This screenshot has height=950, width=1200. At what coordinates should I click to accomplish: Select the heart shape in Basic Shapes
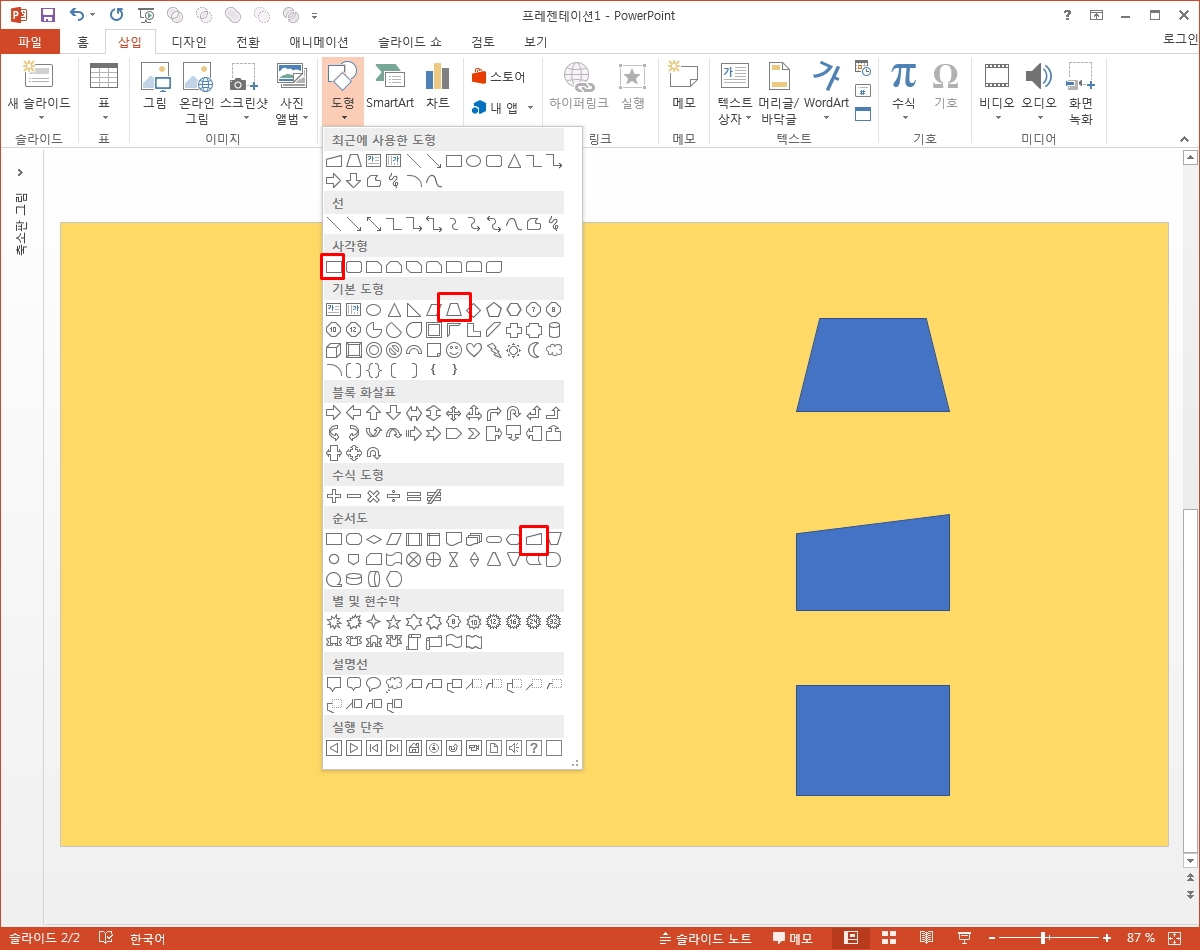coord(474,350)
